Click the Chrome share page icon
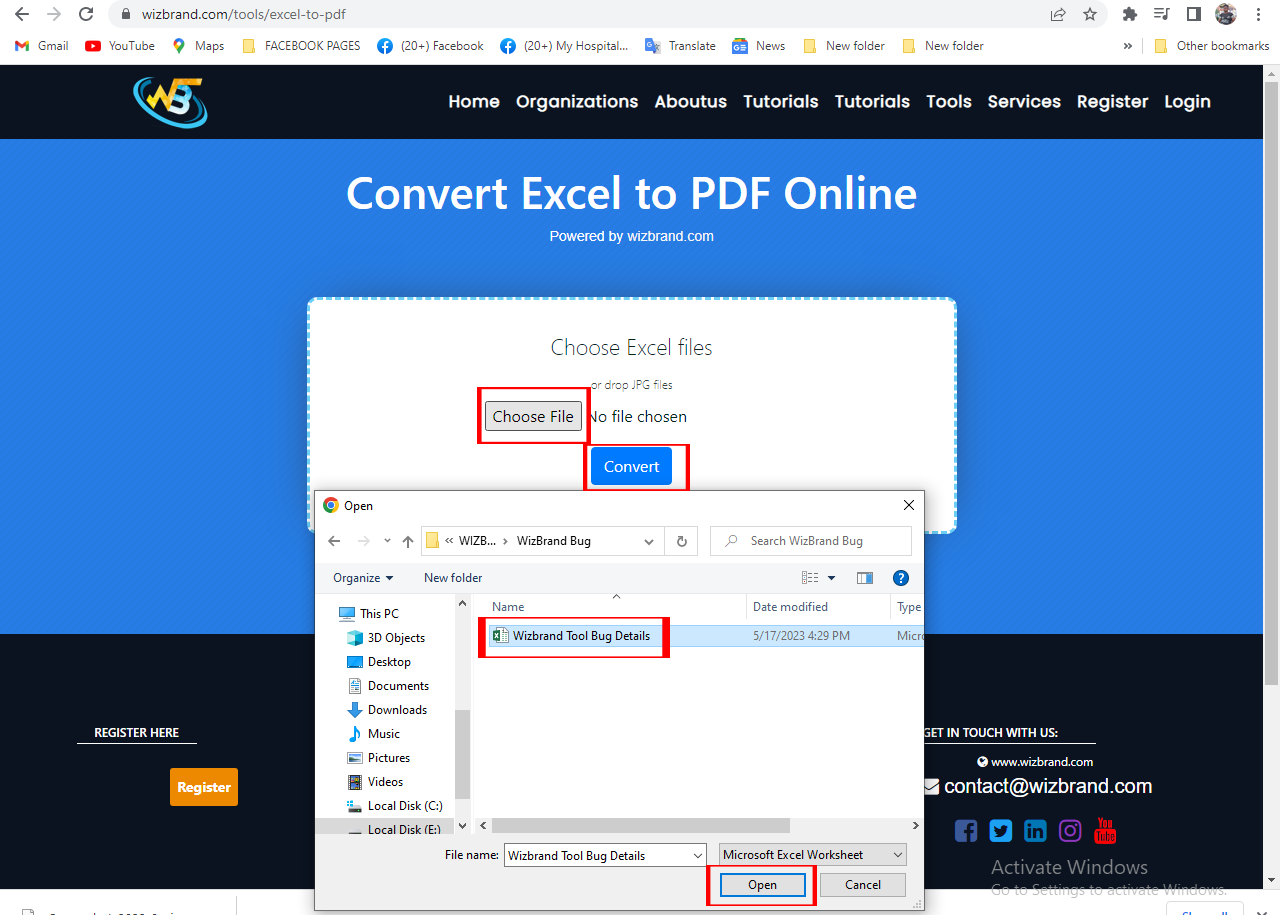Image resolution: width=1280 pixels, height=915 pixels. coord(1058,14)
